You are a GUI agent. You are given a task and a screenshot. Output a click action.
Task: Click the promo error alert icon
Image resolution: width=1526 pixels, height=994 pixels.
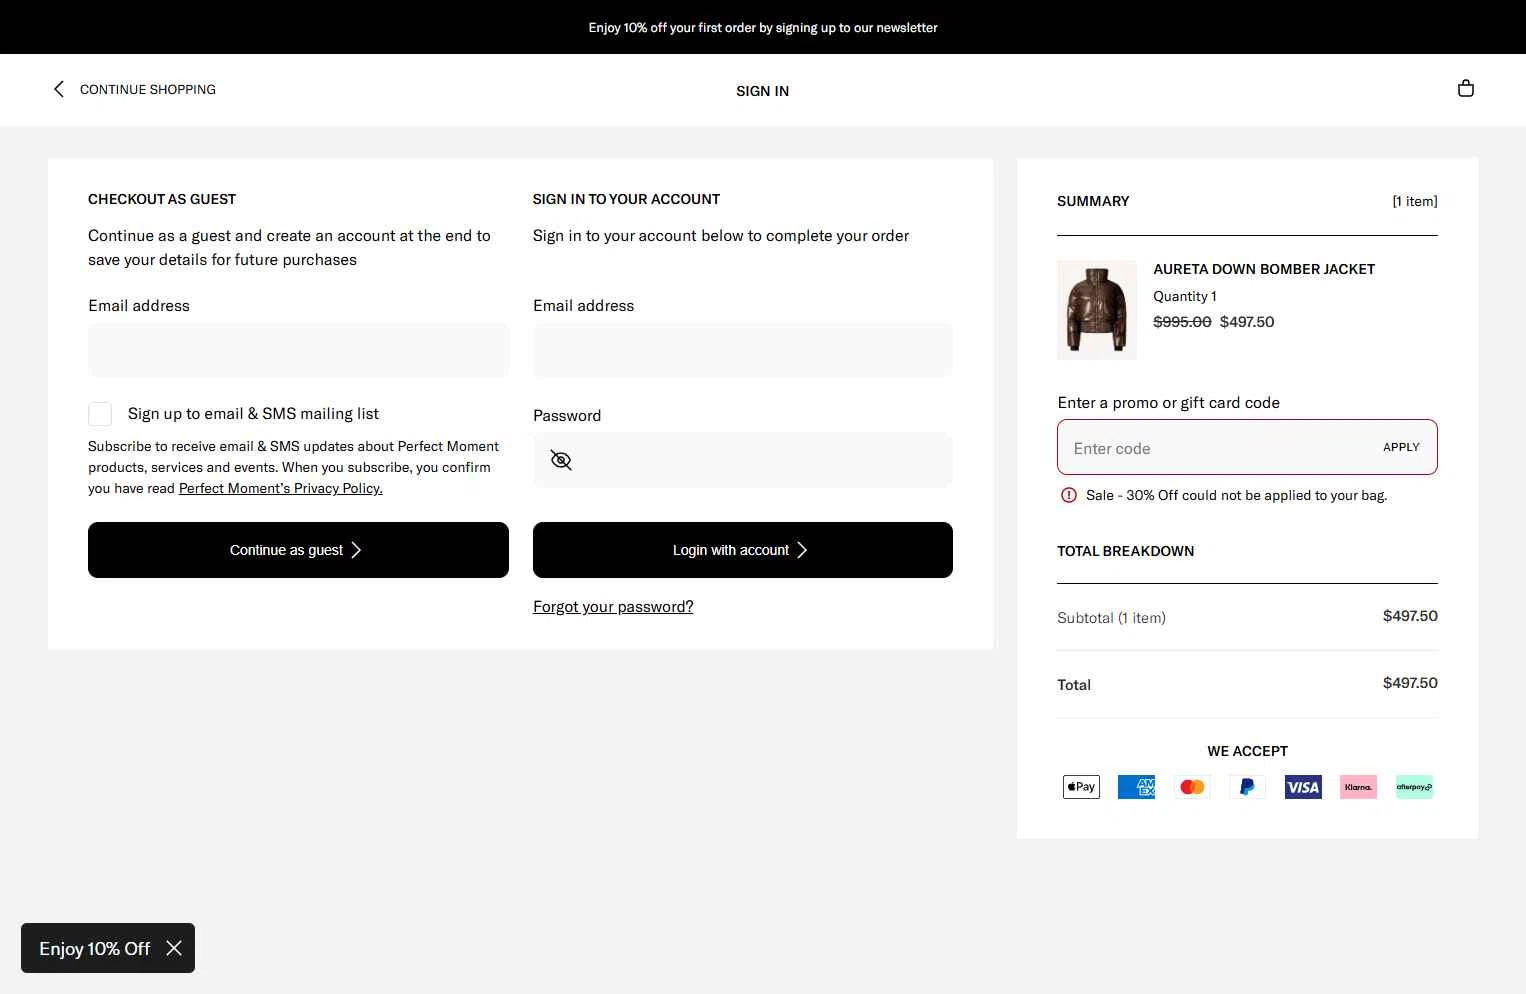1069,495
